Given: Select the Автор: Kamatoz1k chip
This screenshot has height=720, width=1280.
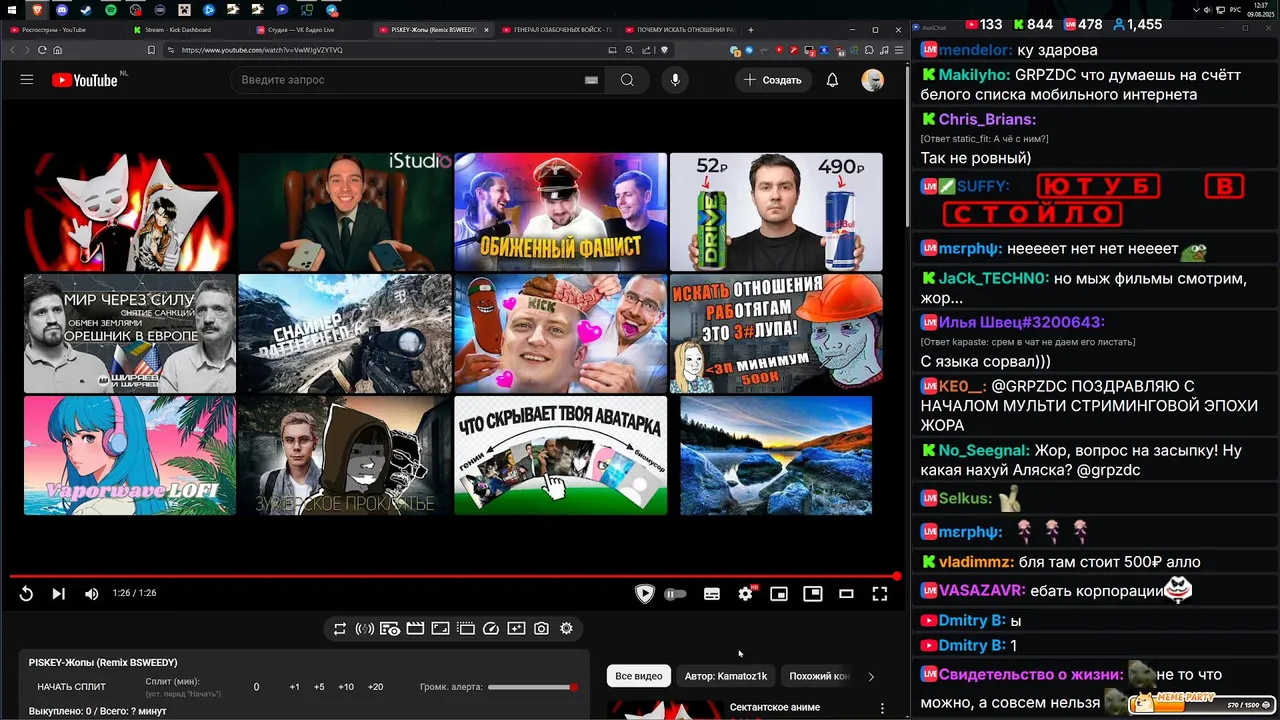Looking at the screenshot, I should tap(726, 676).
